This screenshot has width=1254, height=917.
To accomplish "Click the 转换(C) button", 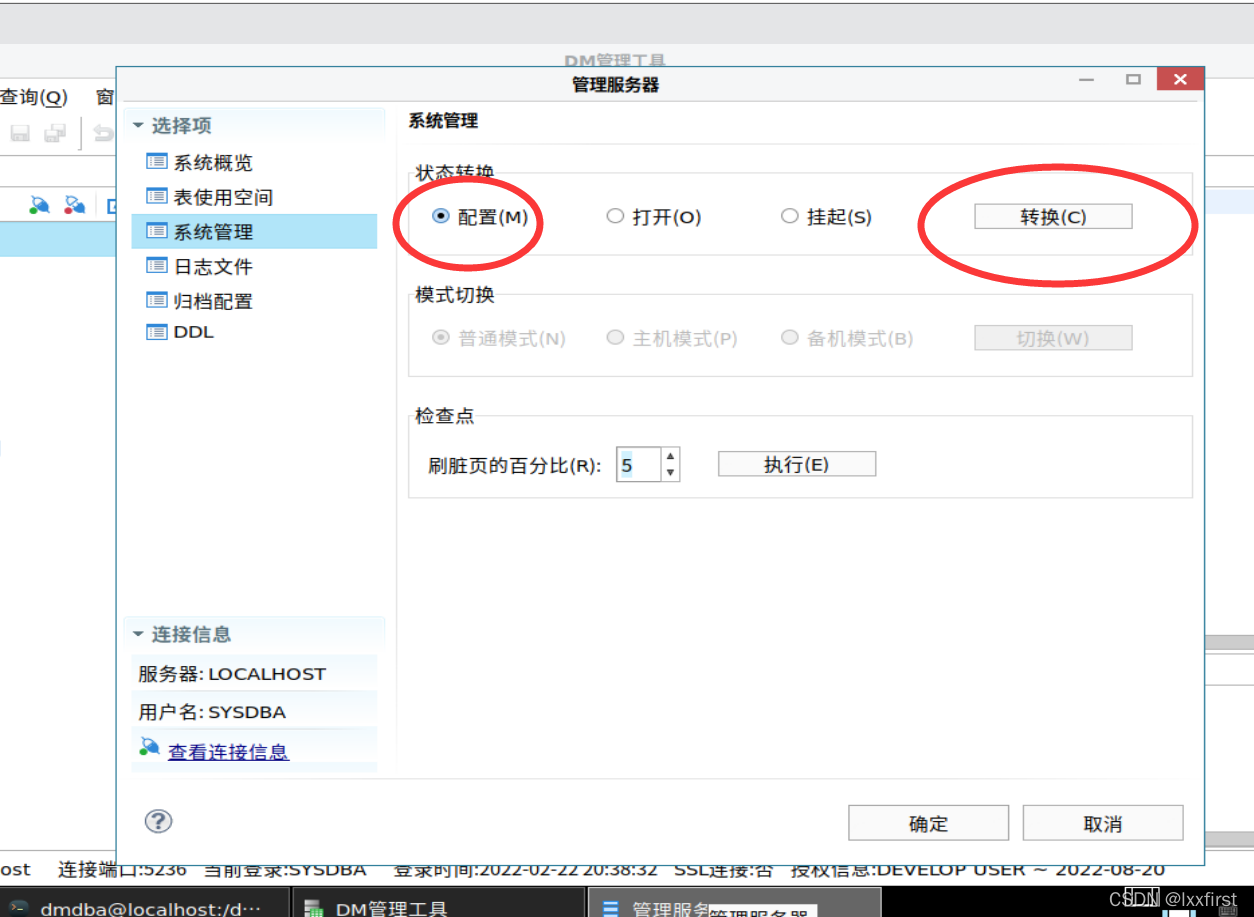I will 1053,216.
